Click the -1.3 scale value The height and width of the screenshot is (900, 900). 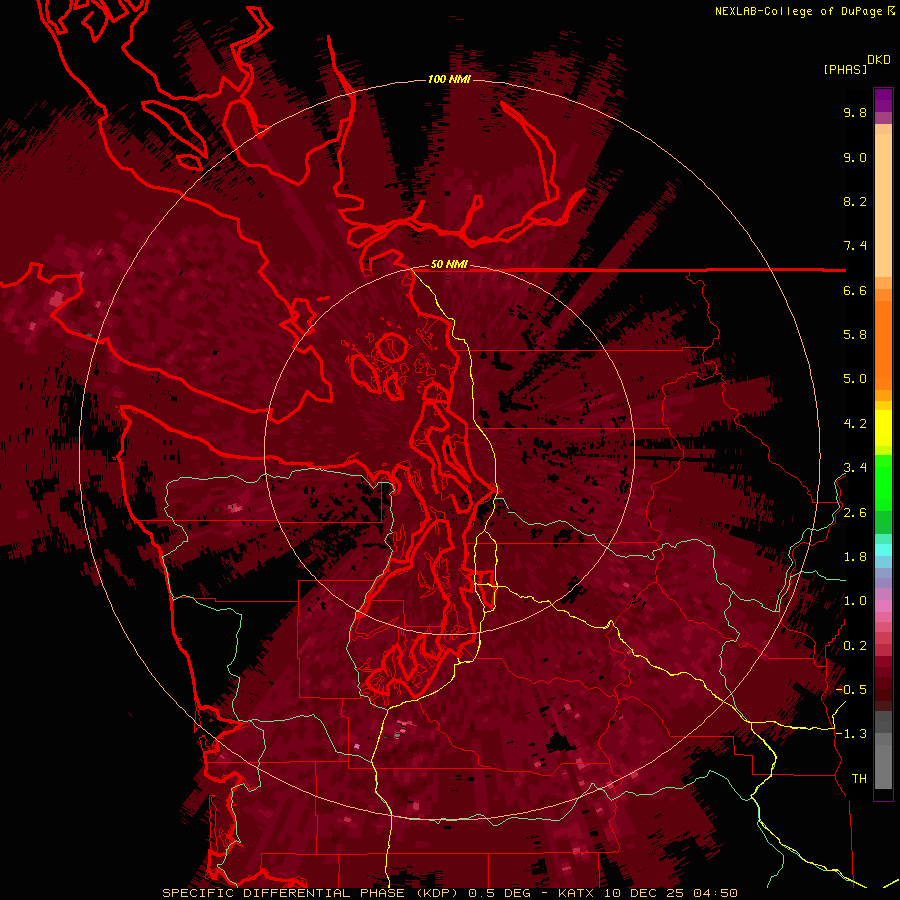(x=851, y=734)
